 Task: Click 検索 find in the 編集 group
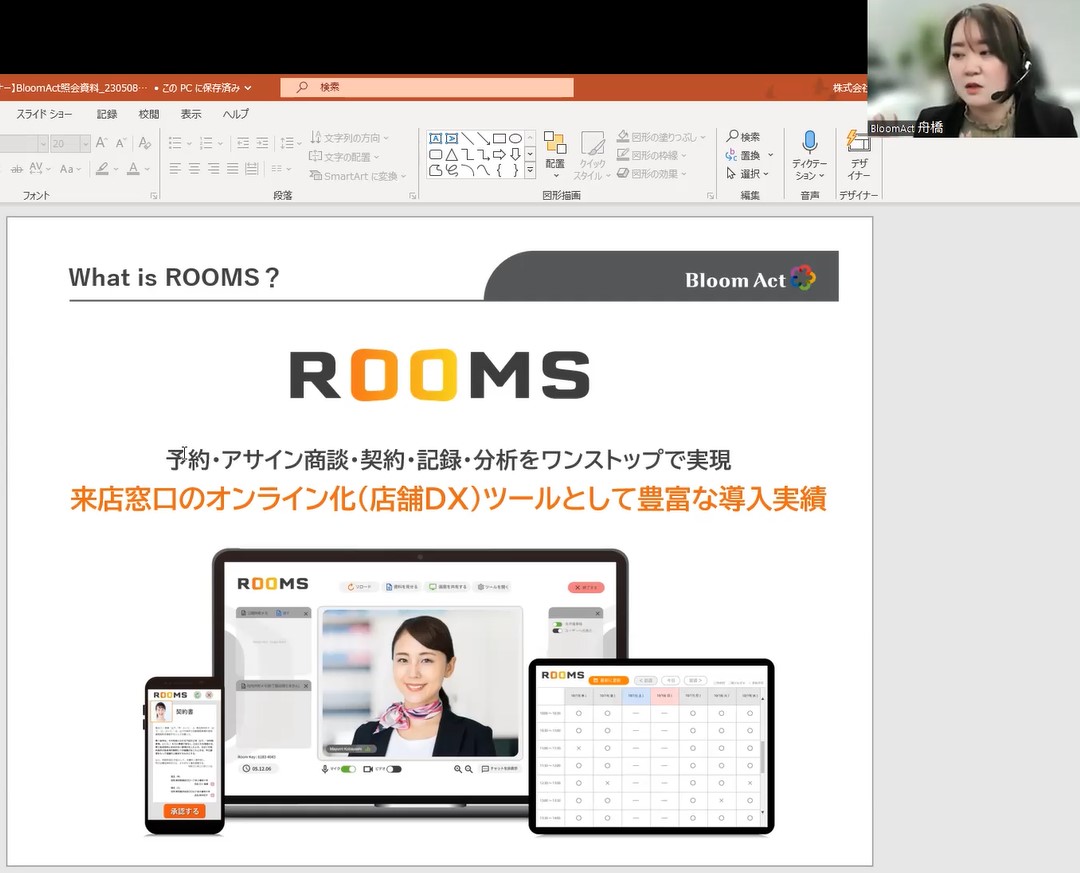pyautogui.click(x=743, y=136)
